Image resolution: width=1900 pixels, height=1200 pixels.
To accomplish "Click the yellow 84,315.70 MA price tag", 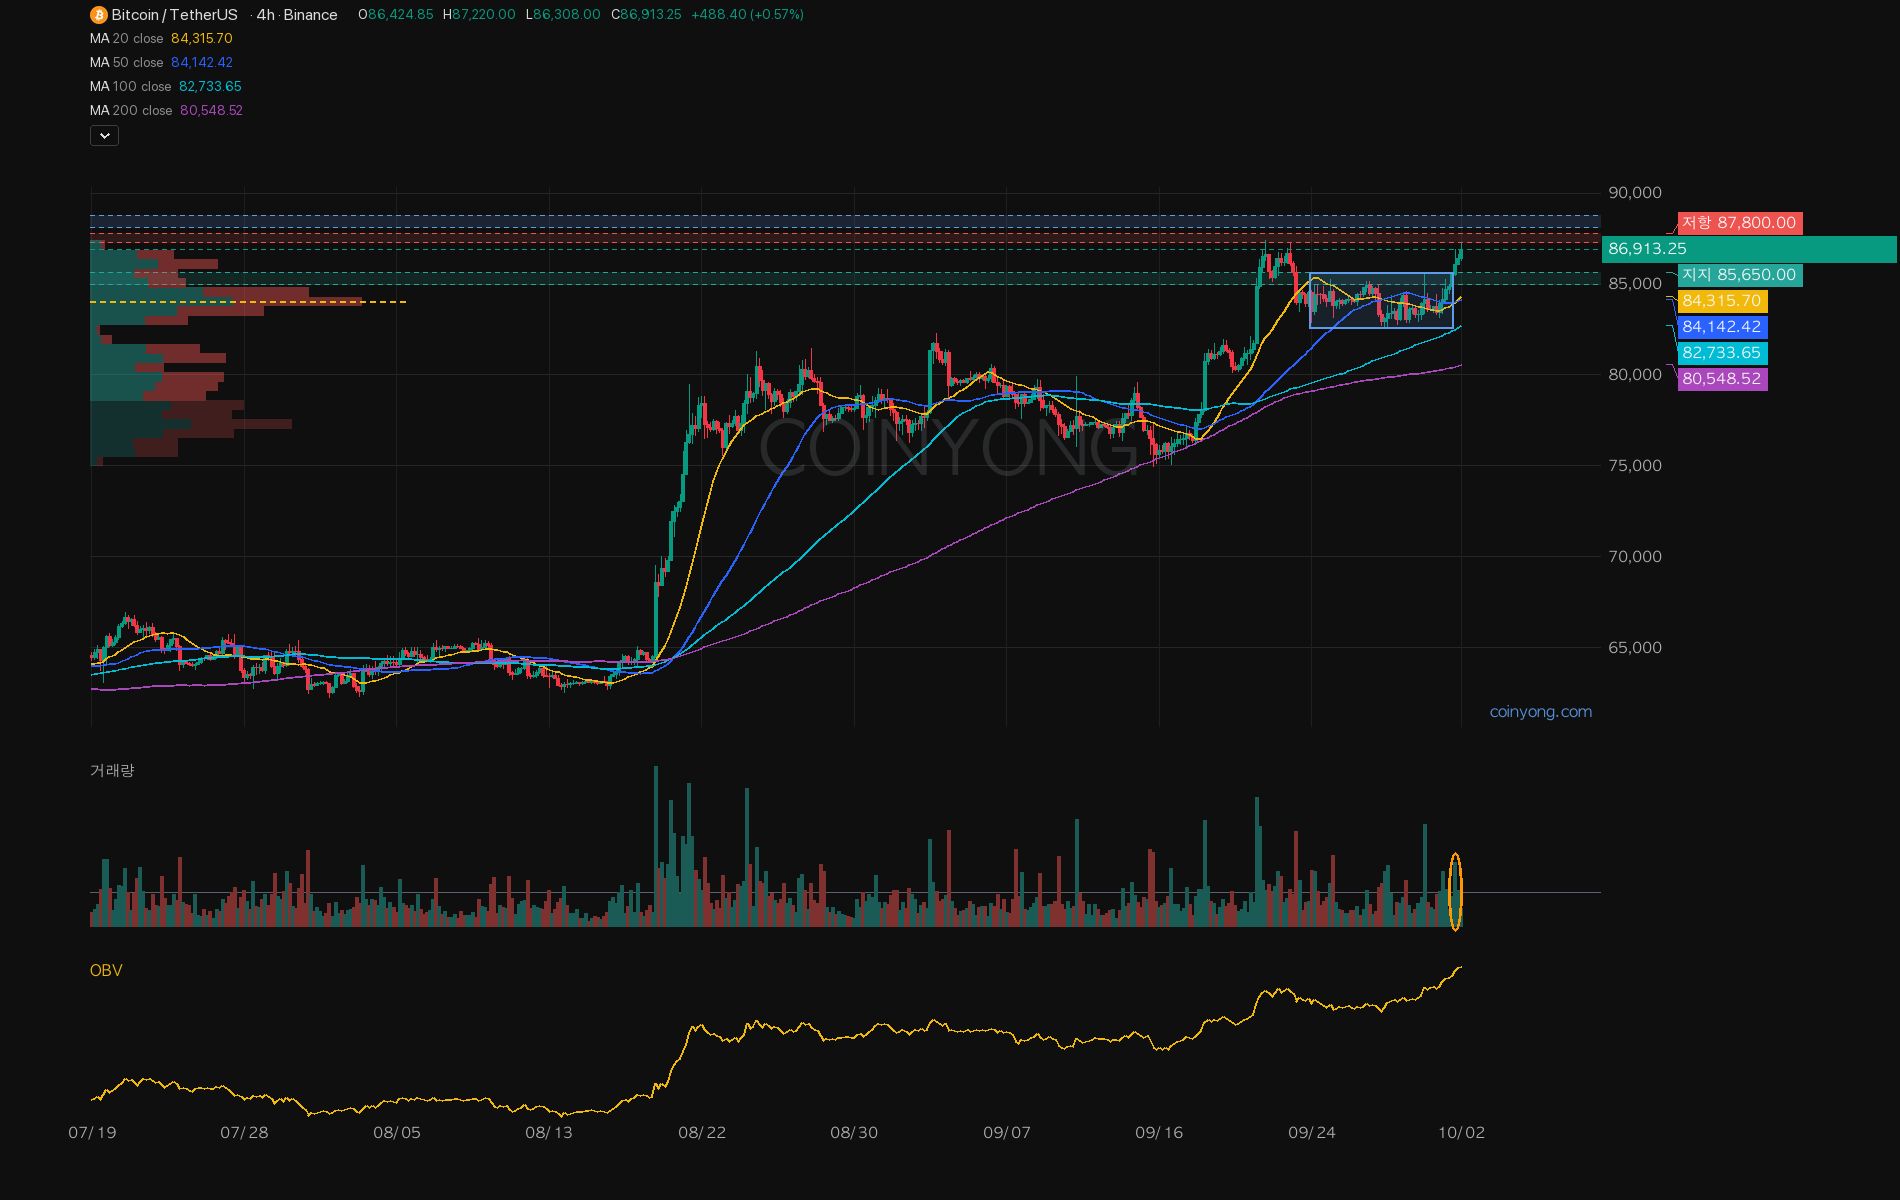I will [1722, 301].
